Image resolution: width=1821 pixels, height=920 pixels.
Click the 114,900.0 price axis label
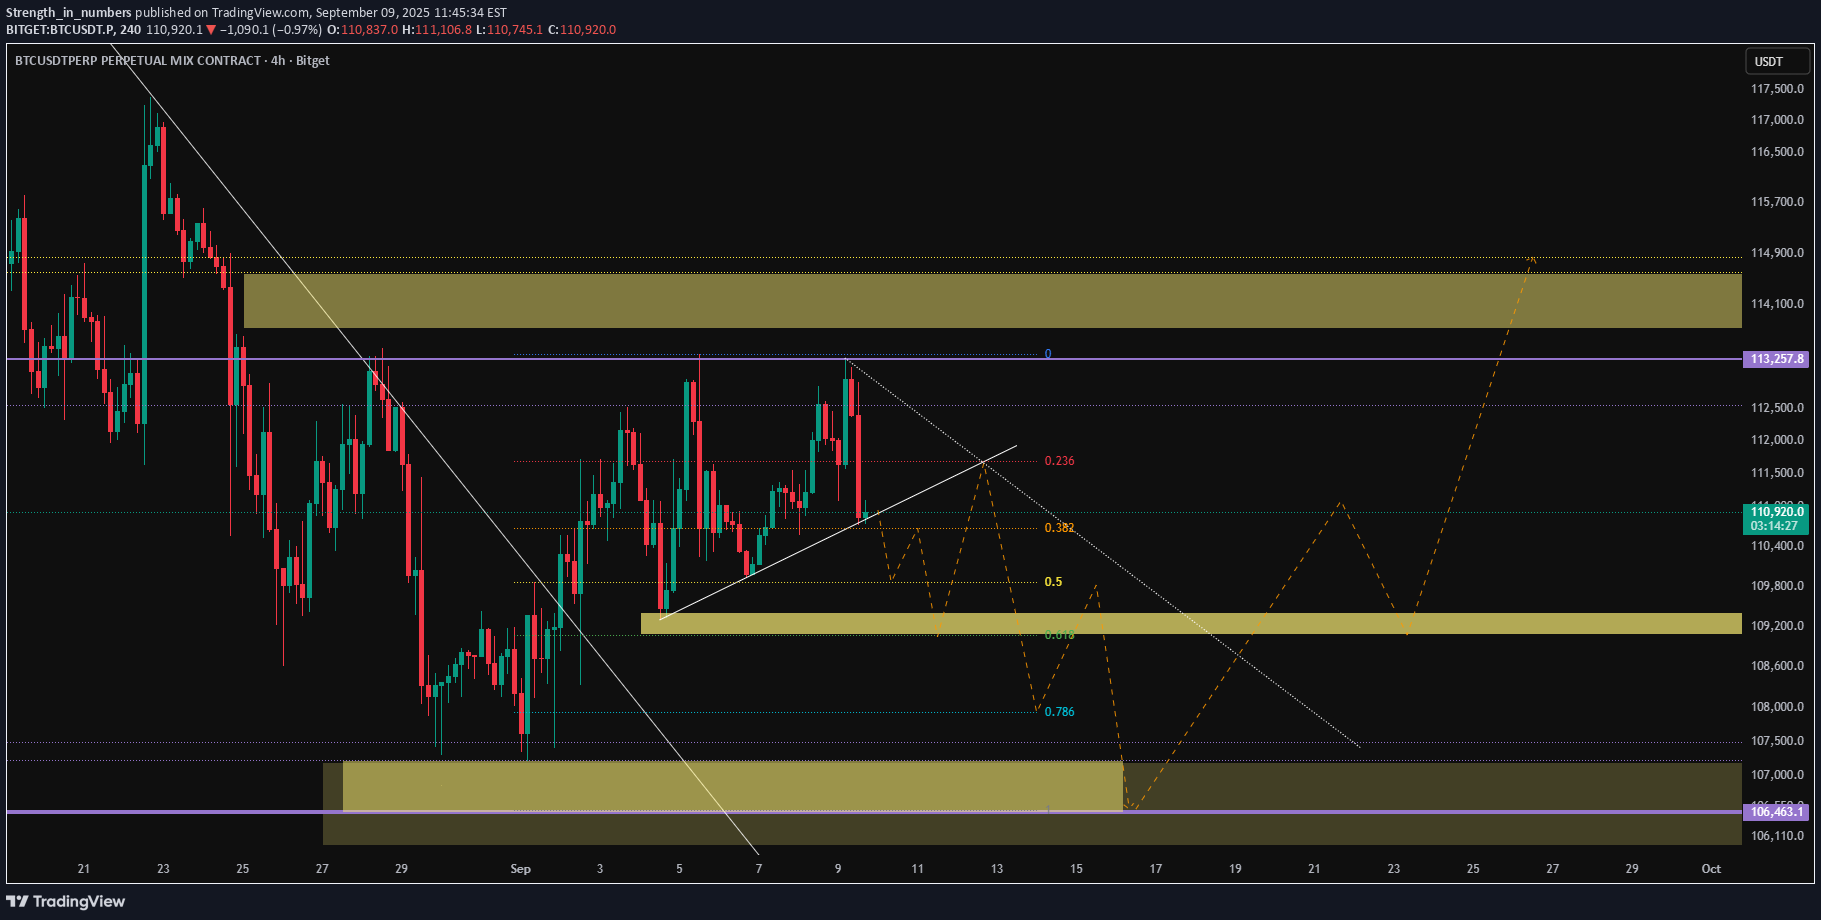point(1777,253)
